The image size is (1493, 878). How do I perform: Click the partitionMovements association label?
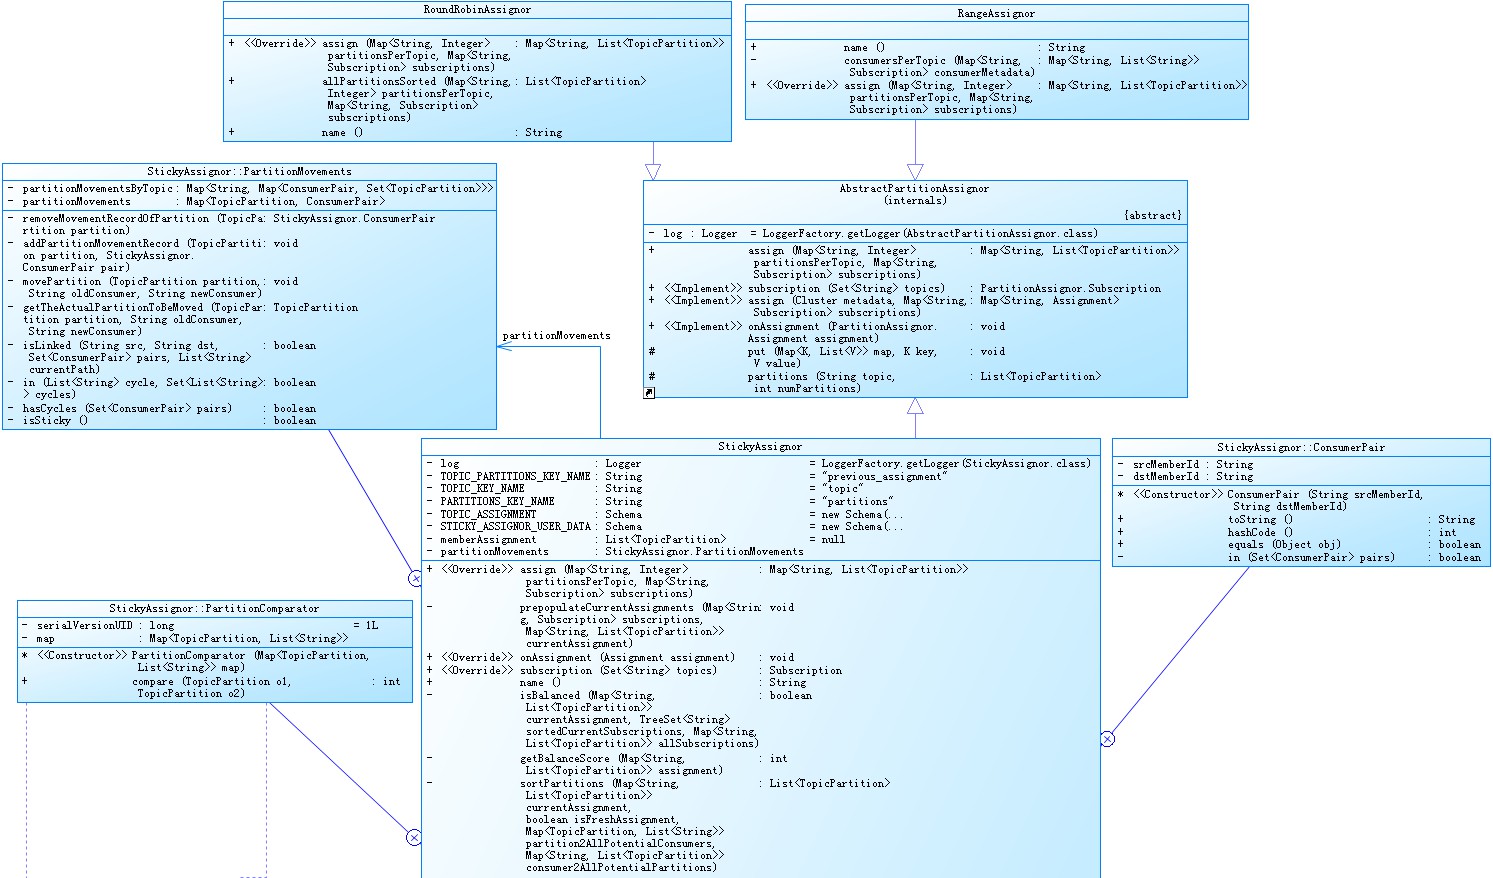pos(556,335)
